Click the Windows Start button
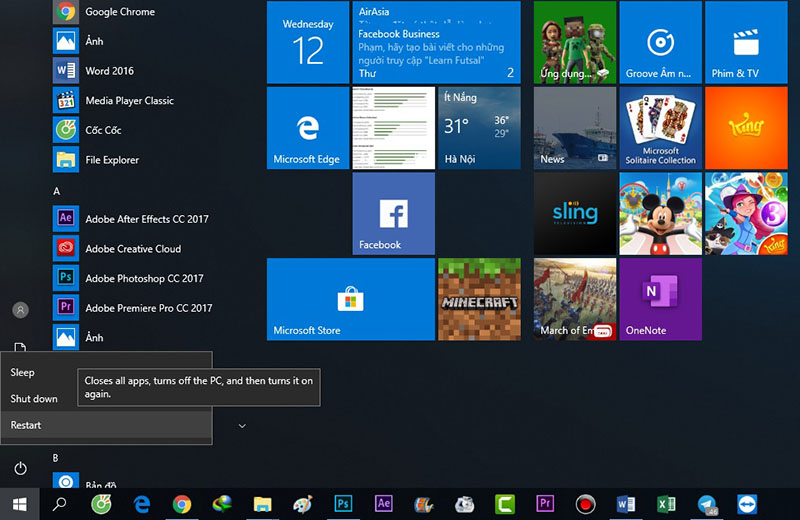Viewport: 800px width, 520px height. point(19,504)
